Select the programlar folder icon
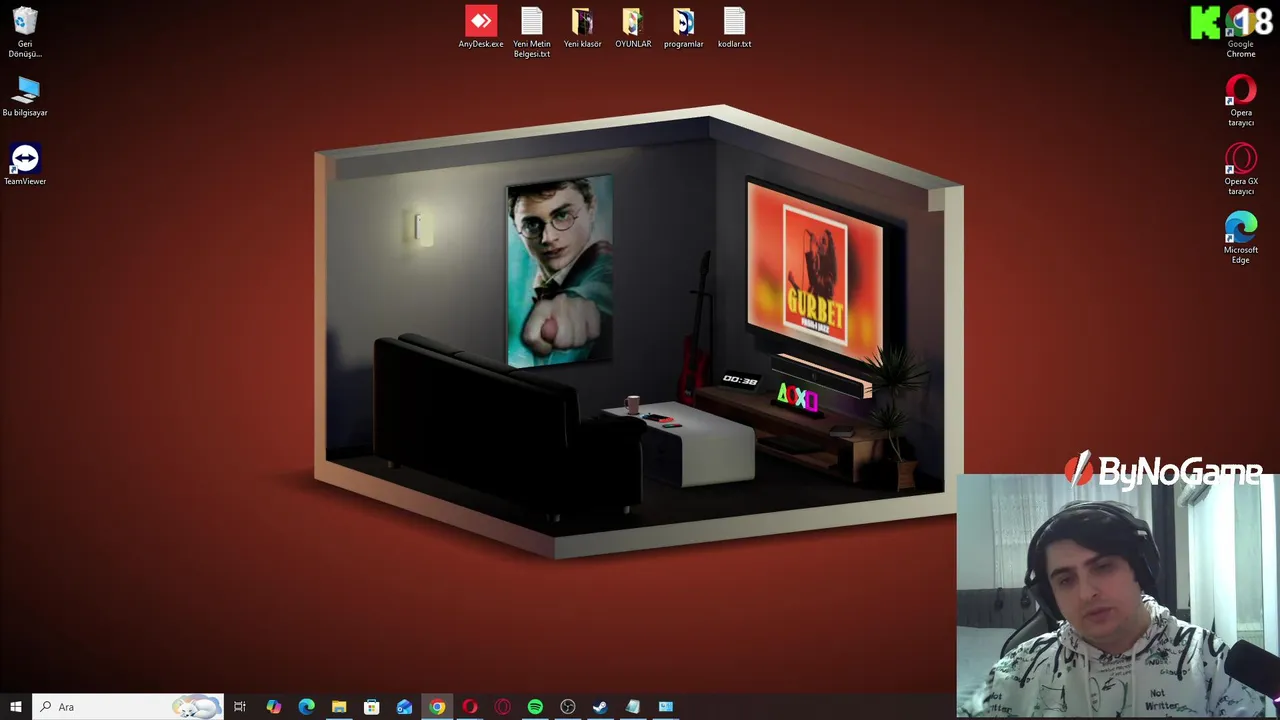 click(x=684, y=27)
